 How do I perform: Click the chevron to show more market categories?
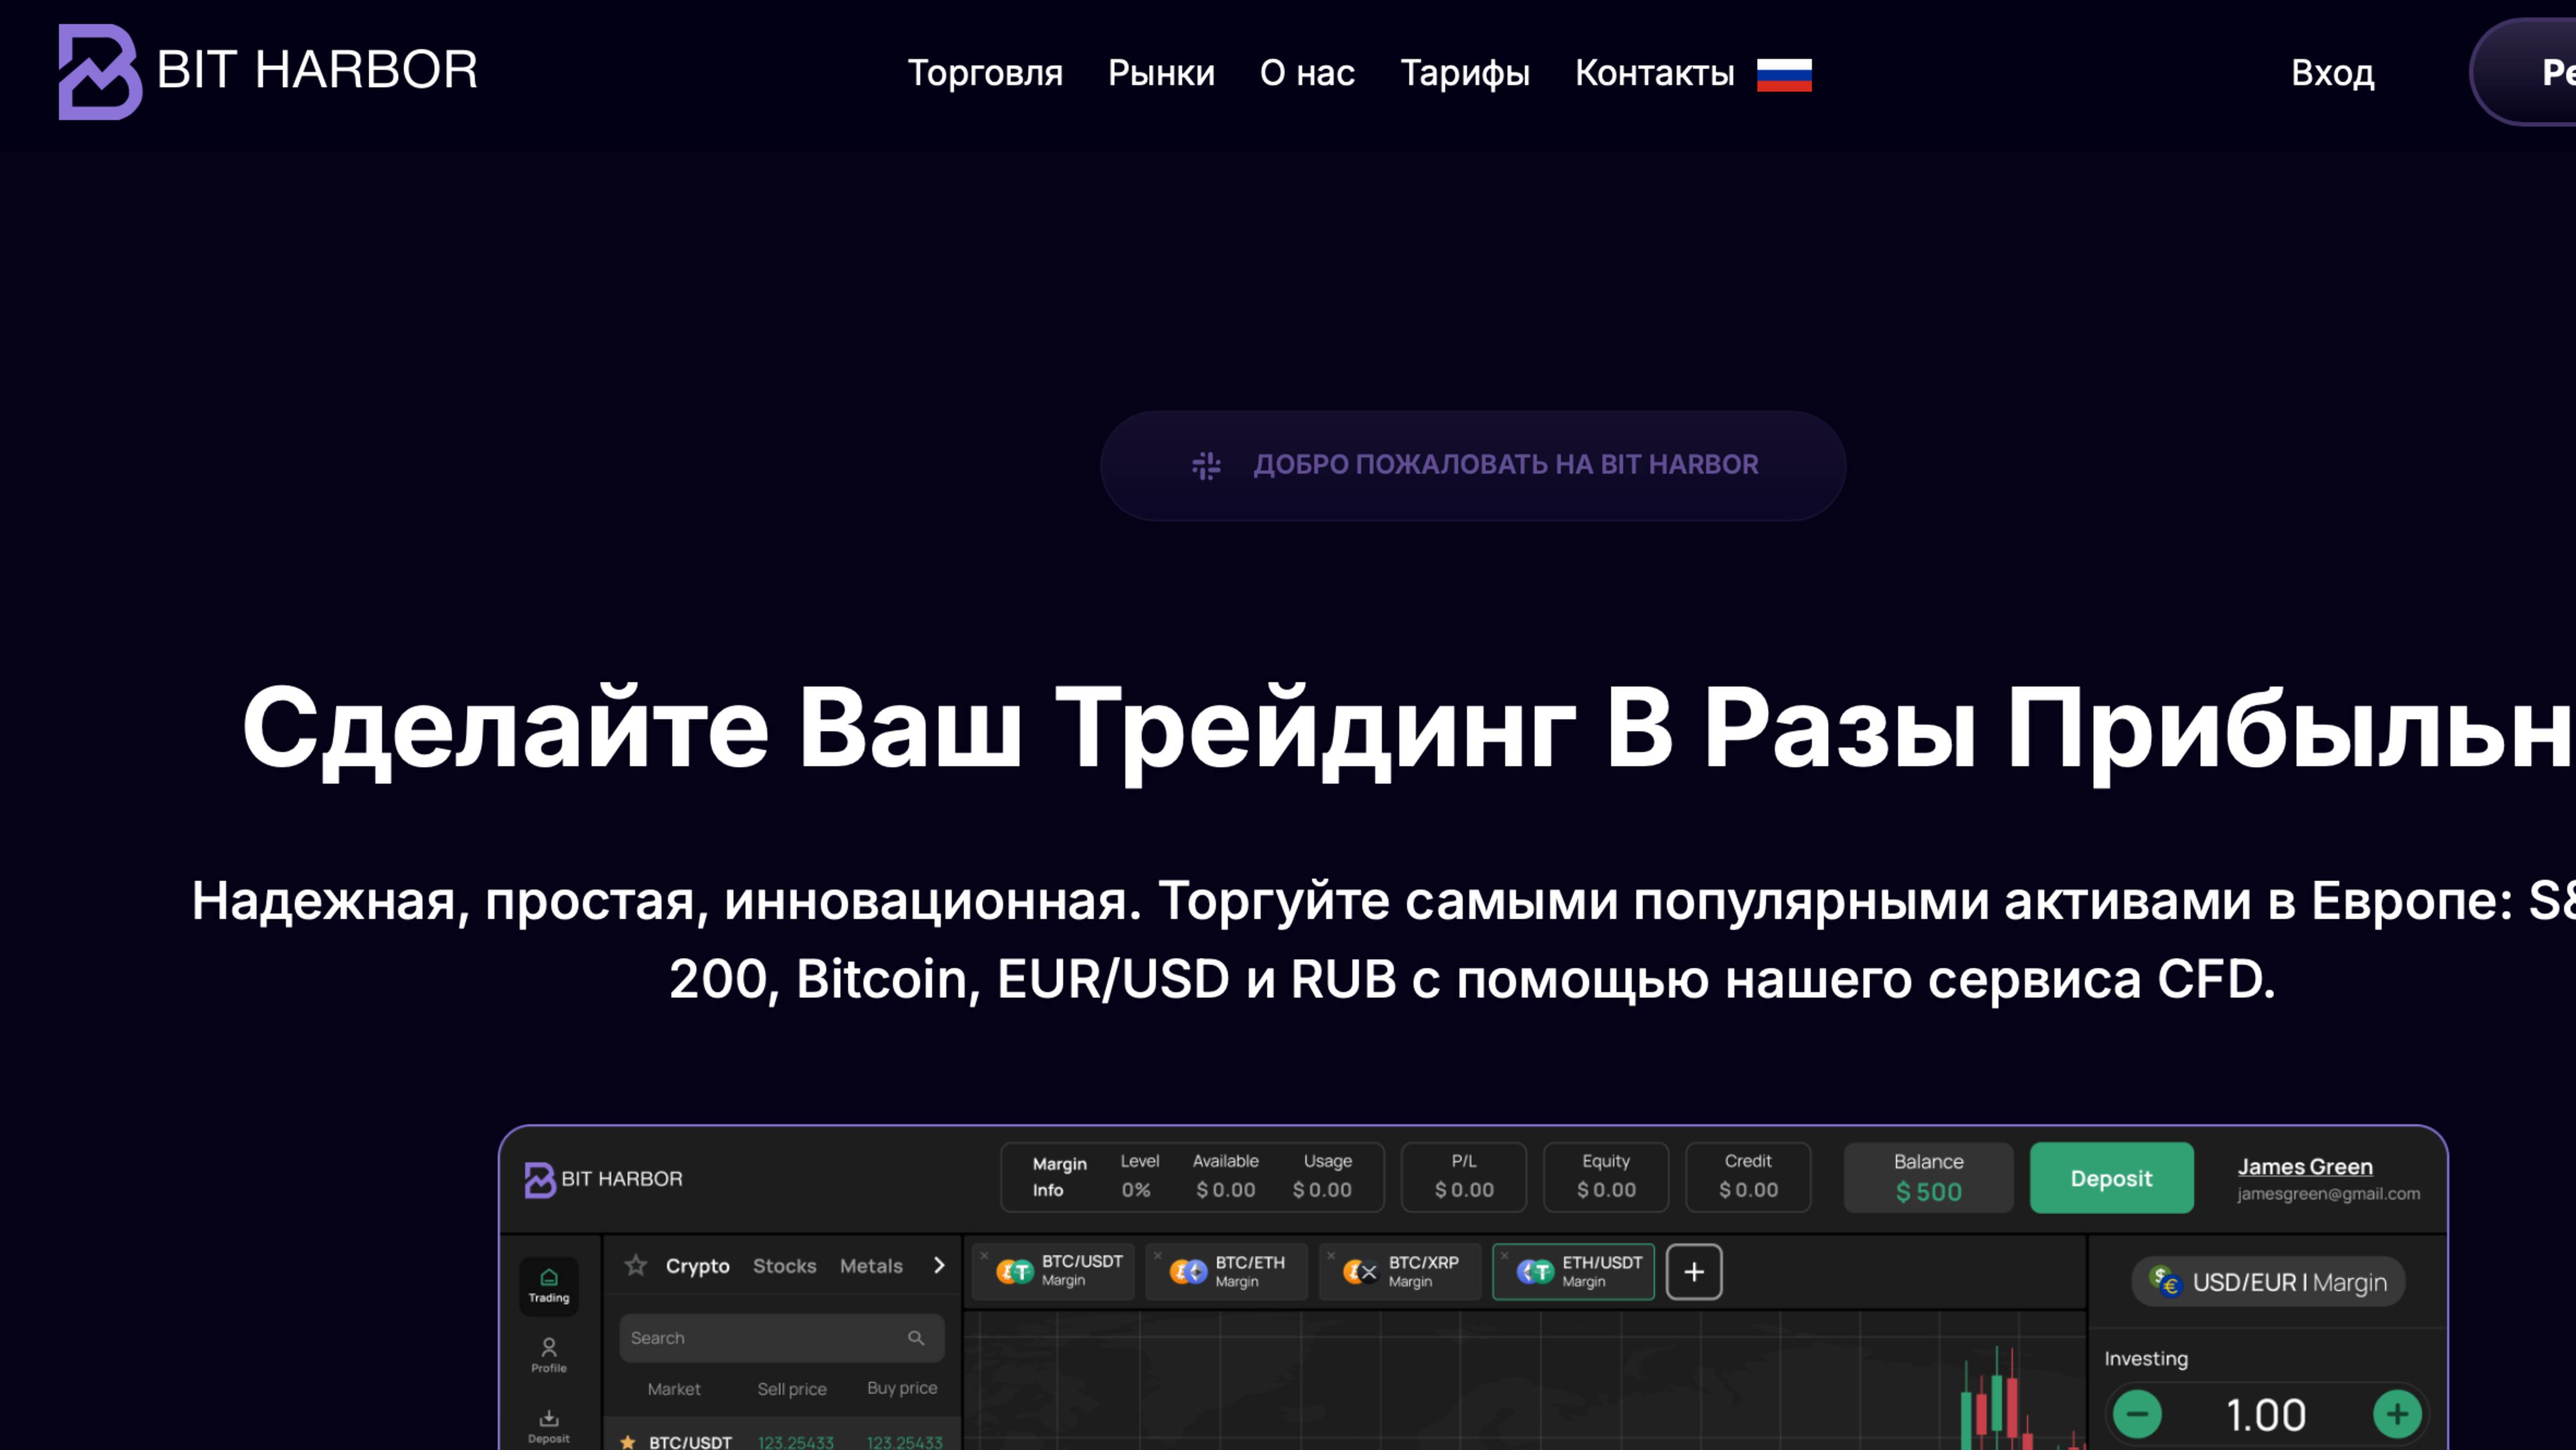pyautogui.click(x=939, y=1265)
